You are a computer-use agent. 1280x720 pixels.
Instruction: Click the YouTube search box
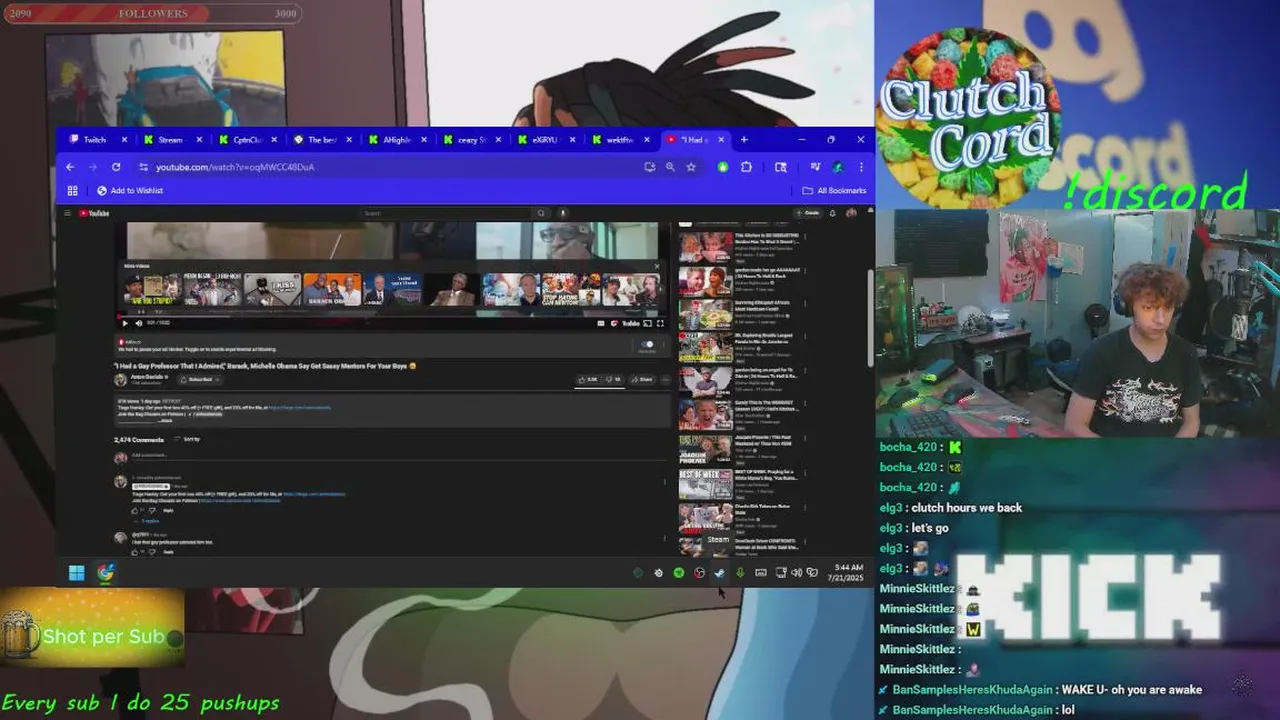445,213
